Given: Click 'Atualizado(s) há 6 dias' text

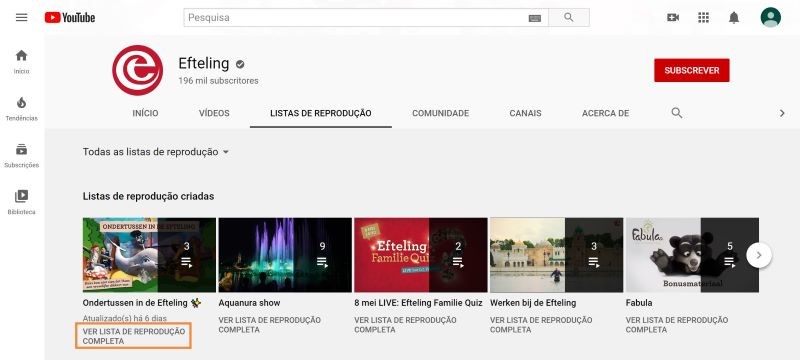Looking at the screenshot, I should point(124,319).
